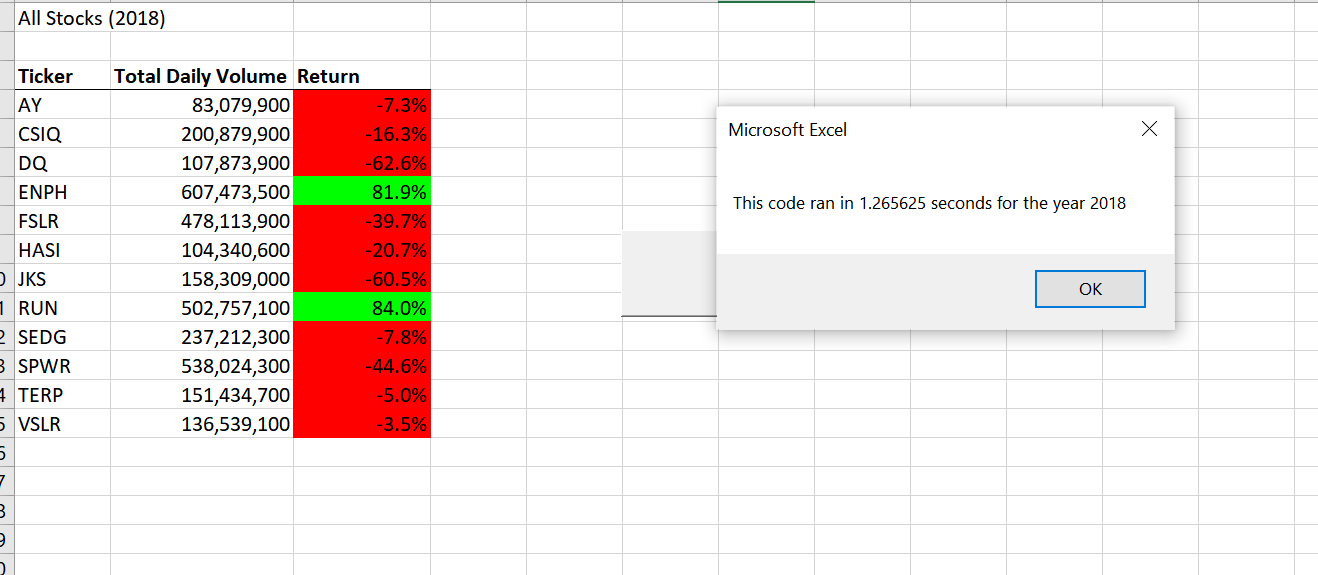The width and height of the screenshot is (1318, 575).
Task: Select the JKS ticker cell
Action: [63, 279]
